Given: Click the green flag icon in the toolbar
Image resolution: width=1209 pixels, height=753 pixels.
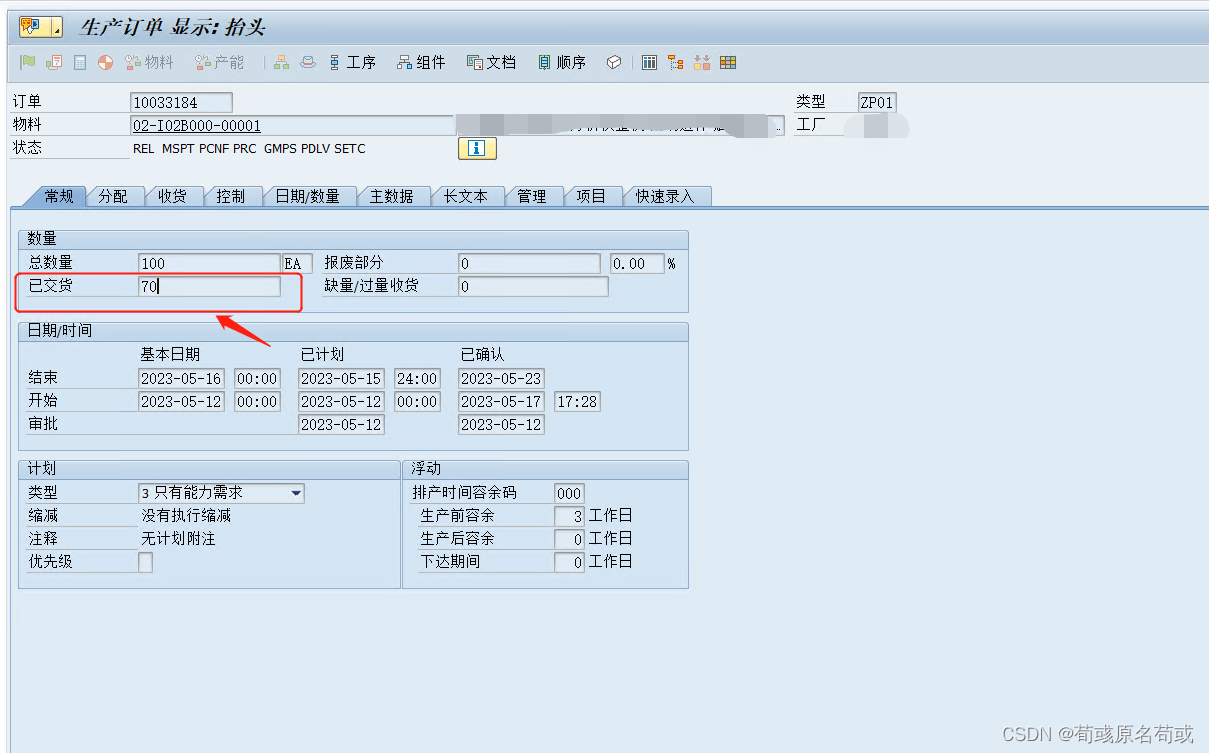Looking at the screenshot, I should [x=28, y=62].
